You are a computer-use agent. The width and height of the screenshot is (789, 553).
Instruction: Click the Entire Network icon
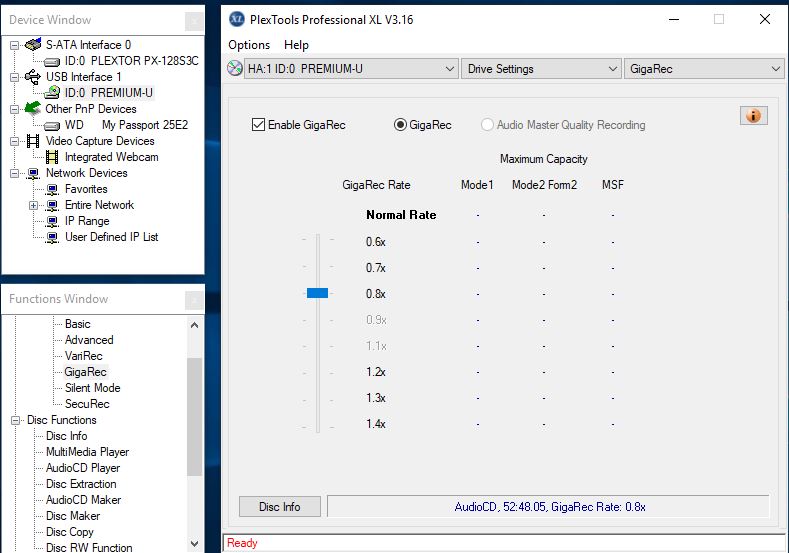coord(52,205)
